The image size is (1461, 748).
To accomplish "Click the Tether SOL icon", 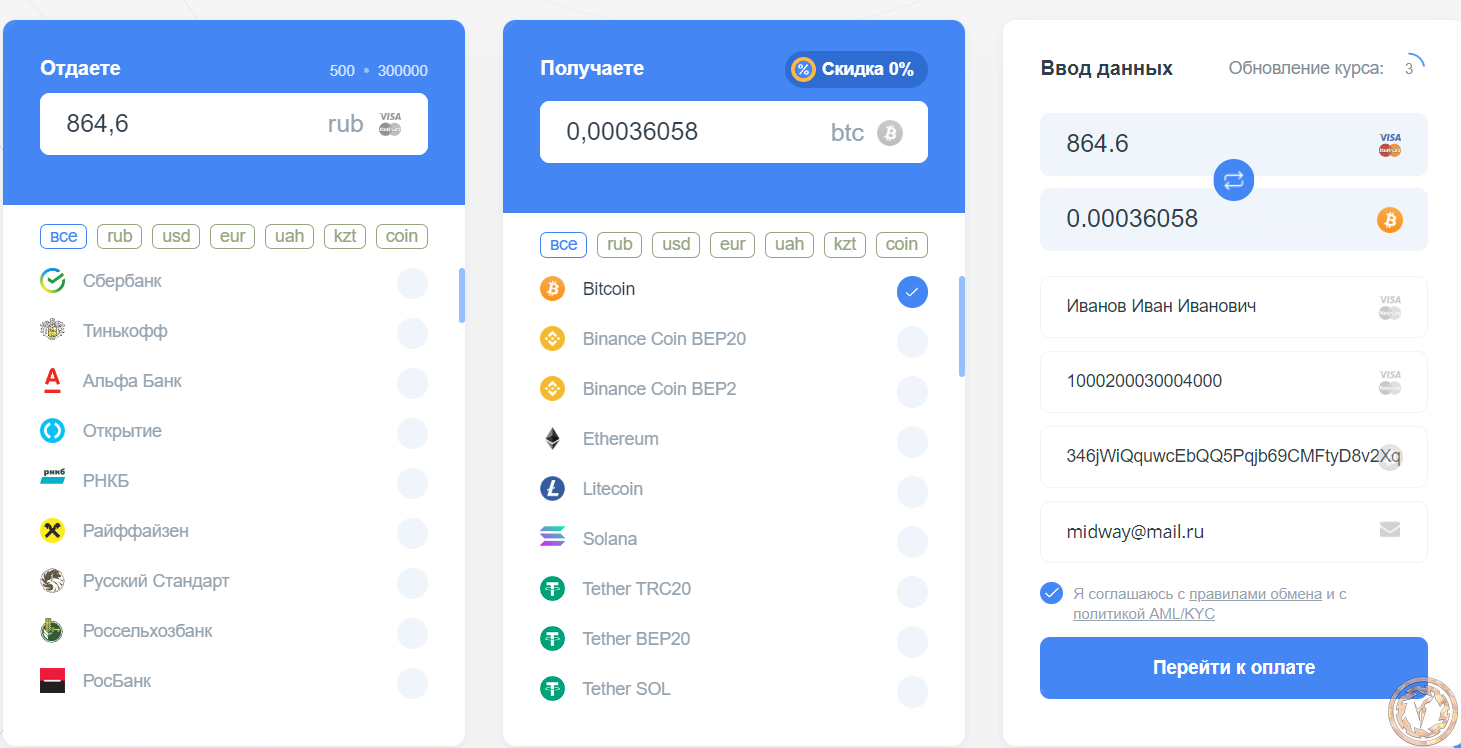I will point(552,689).
